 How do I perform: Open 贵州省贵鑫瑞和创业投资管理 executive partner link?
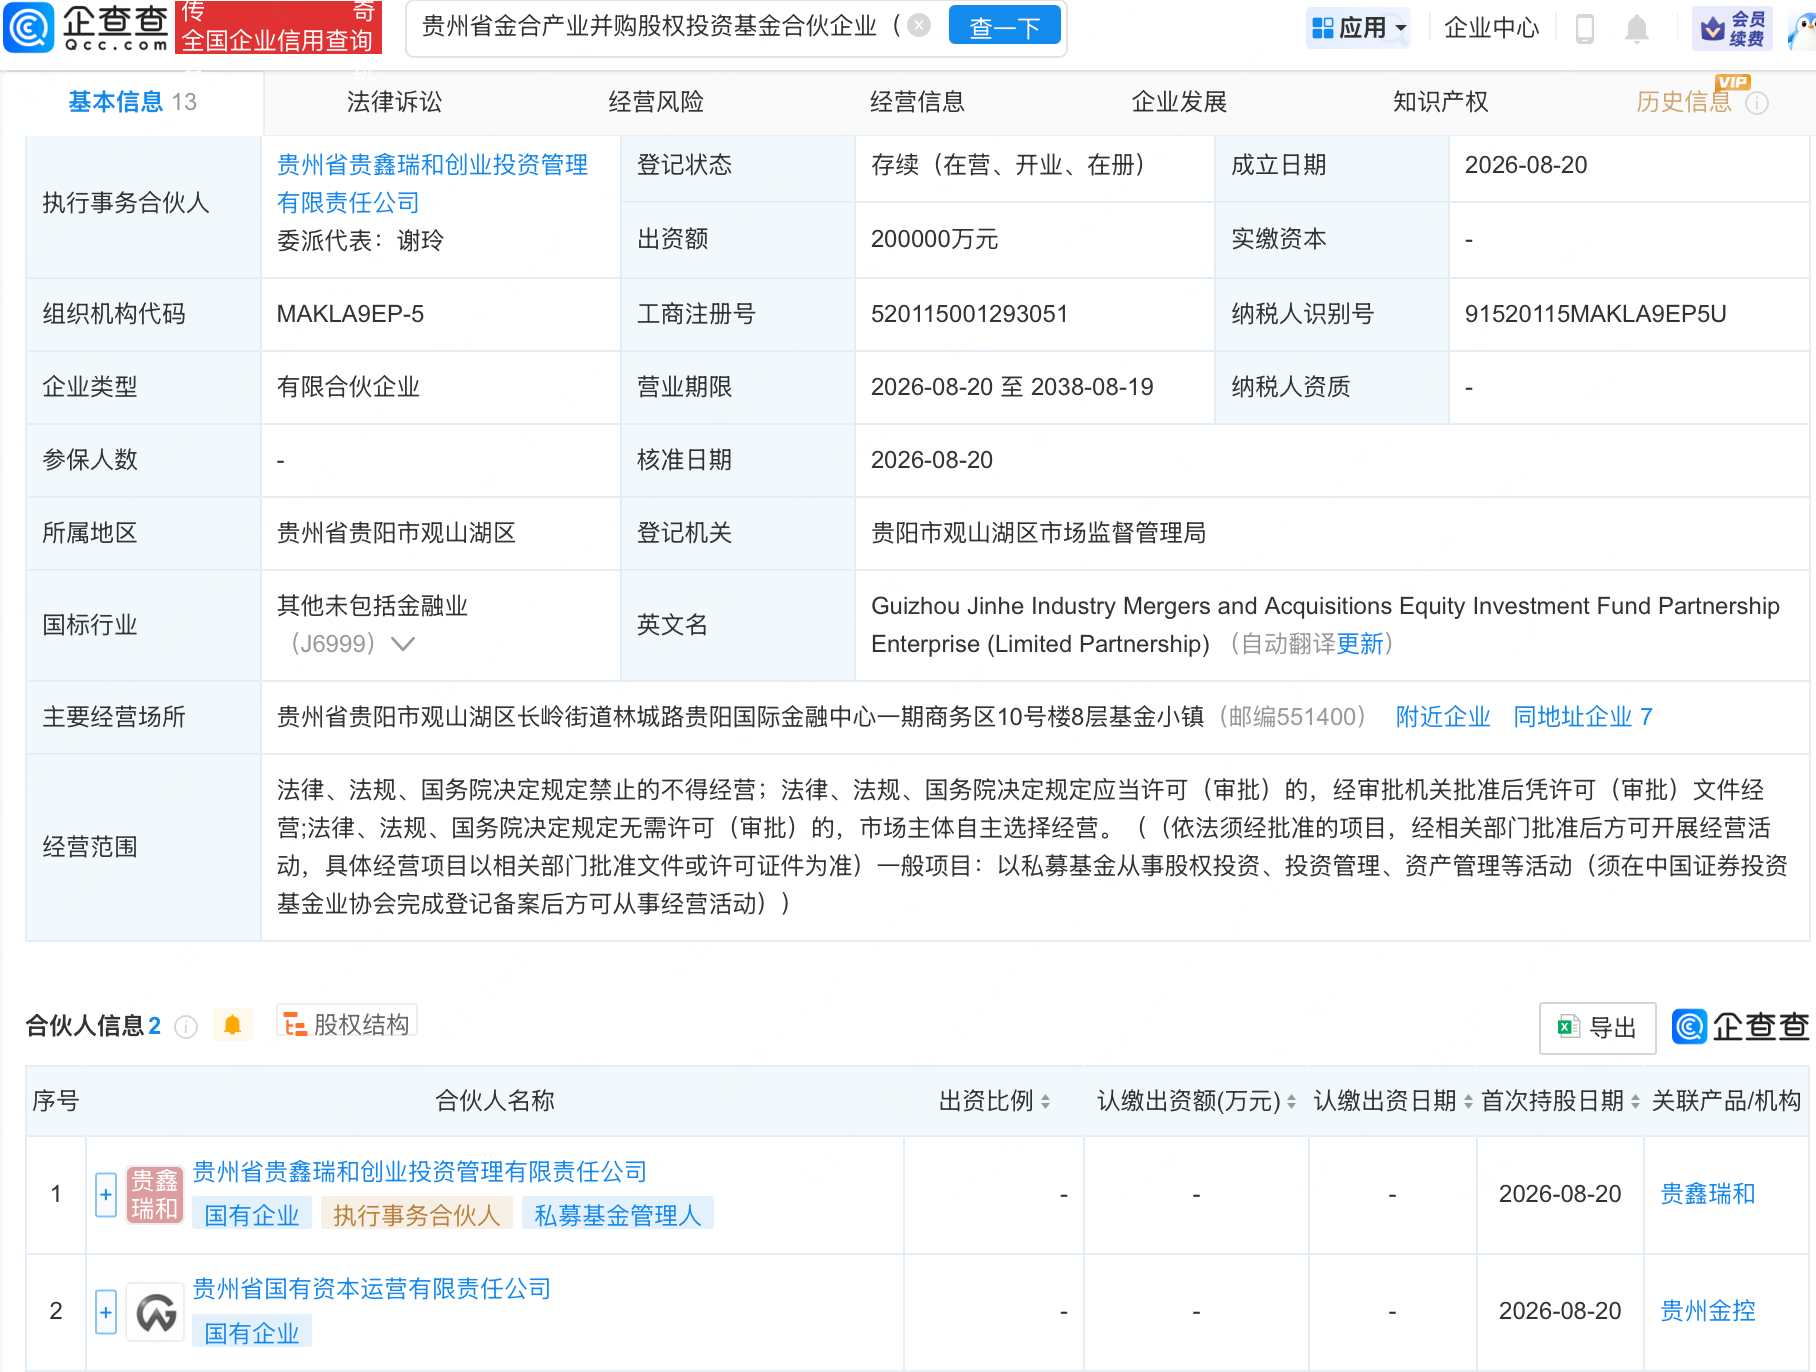tap(432, 184)
